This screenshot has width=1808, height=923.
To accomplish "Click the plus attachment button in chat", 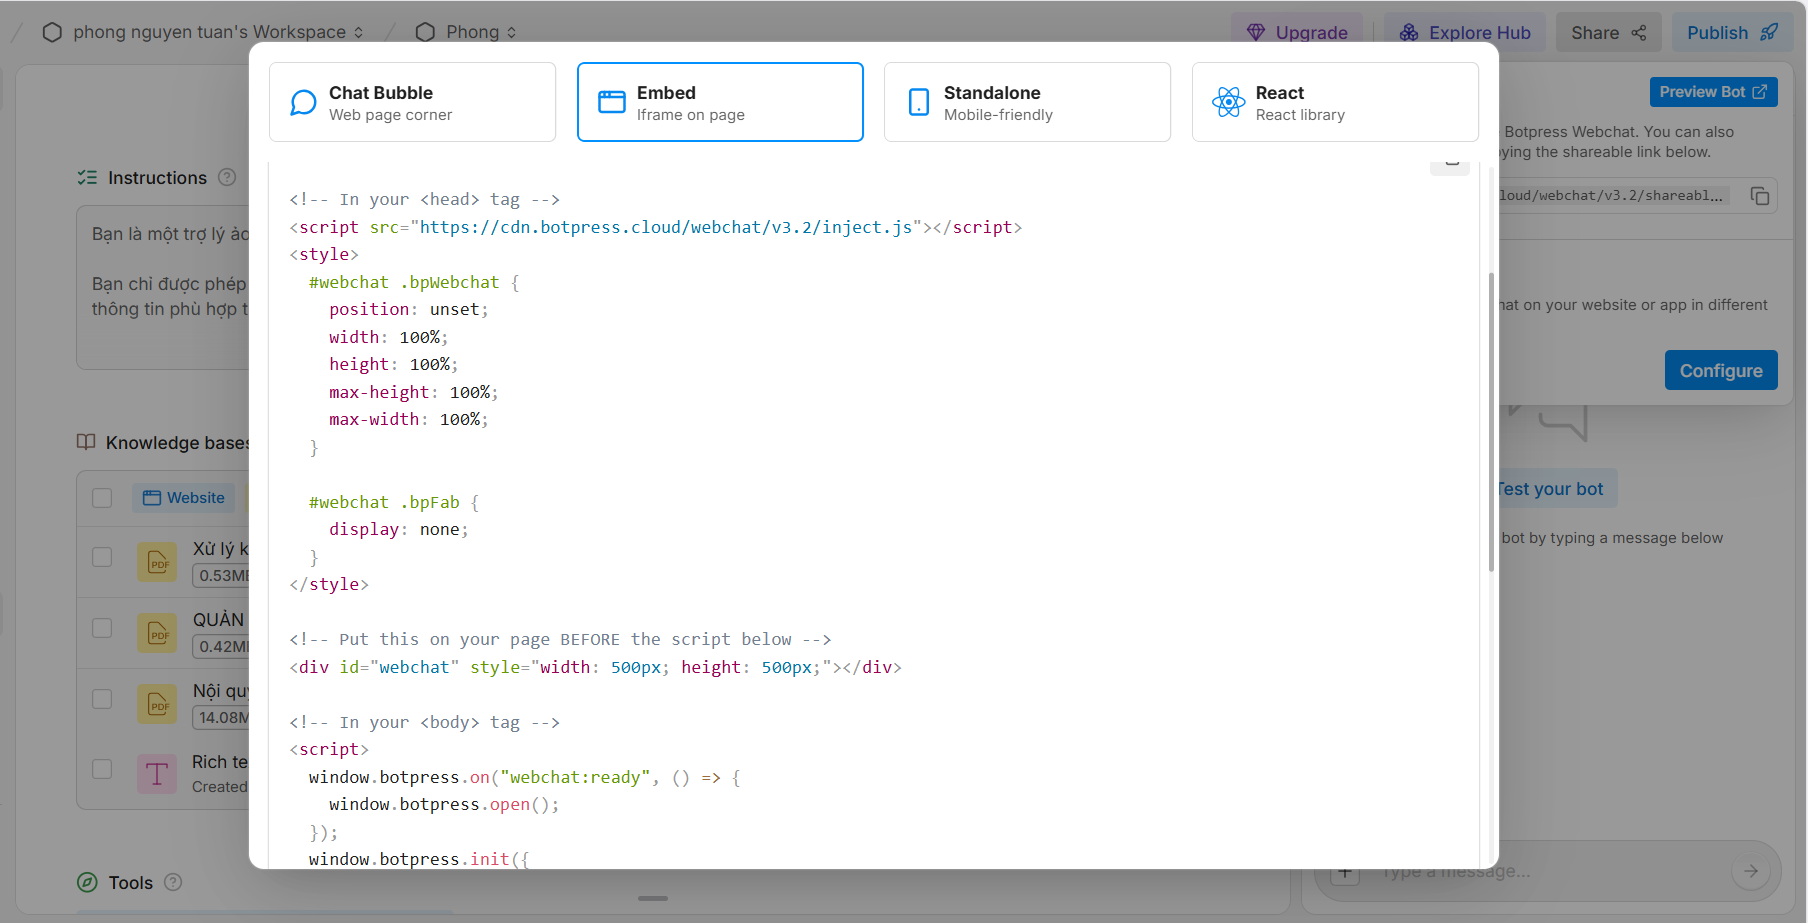I will 1345,873.
